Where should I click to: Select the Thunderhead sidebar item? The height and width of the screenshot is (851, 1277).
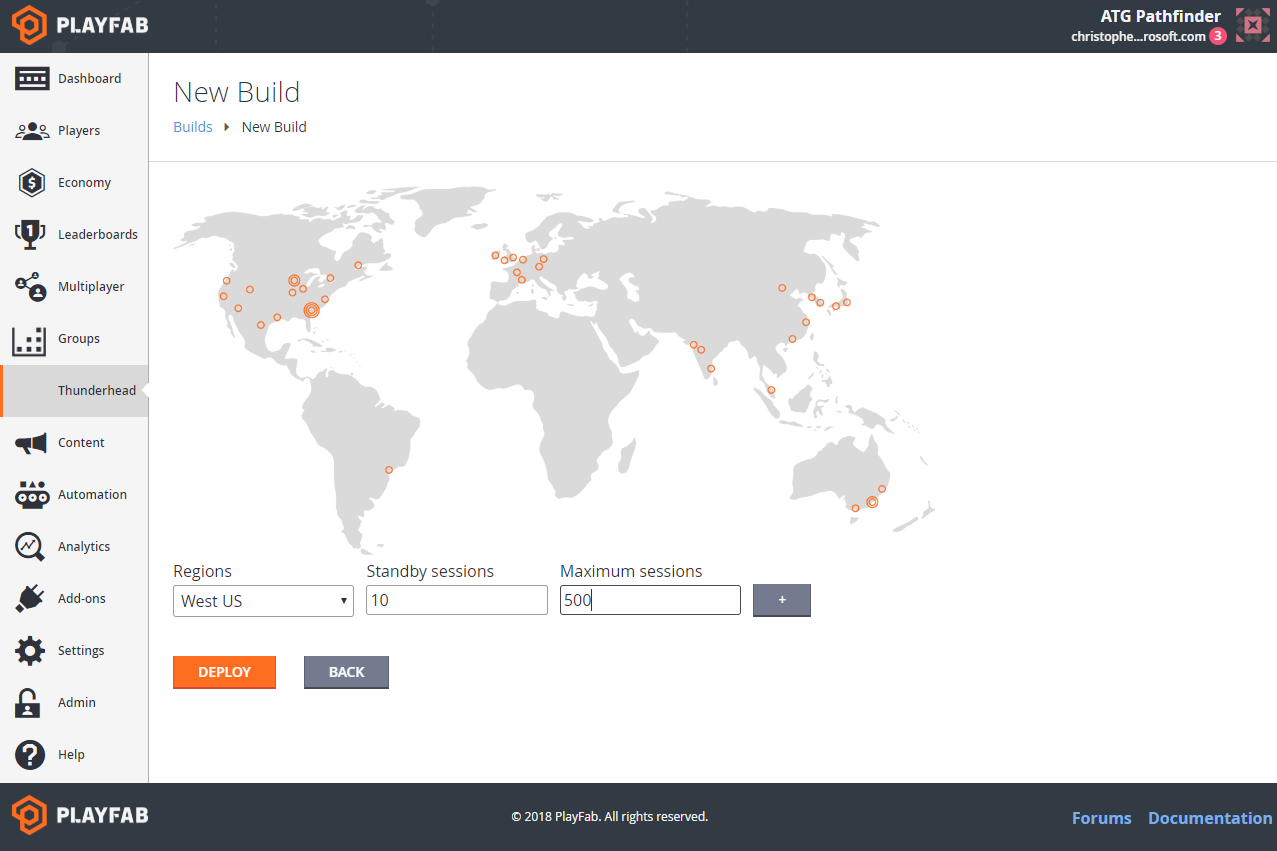[74, 391]
